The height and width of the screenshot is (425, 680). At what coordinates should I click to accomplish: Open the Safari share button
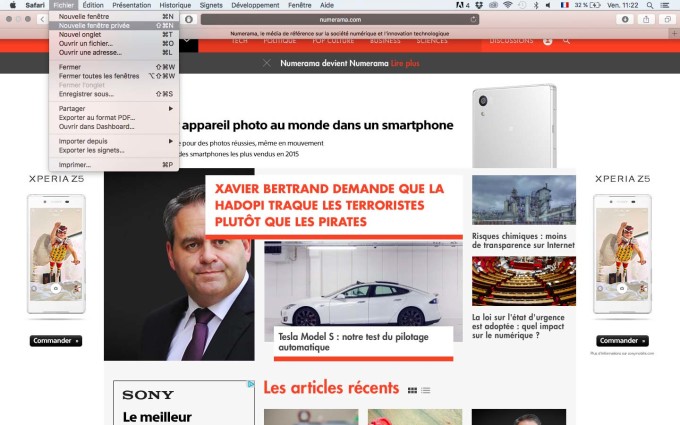[646, 19]
